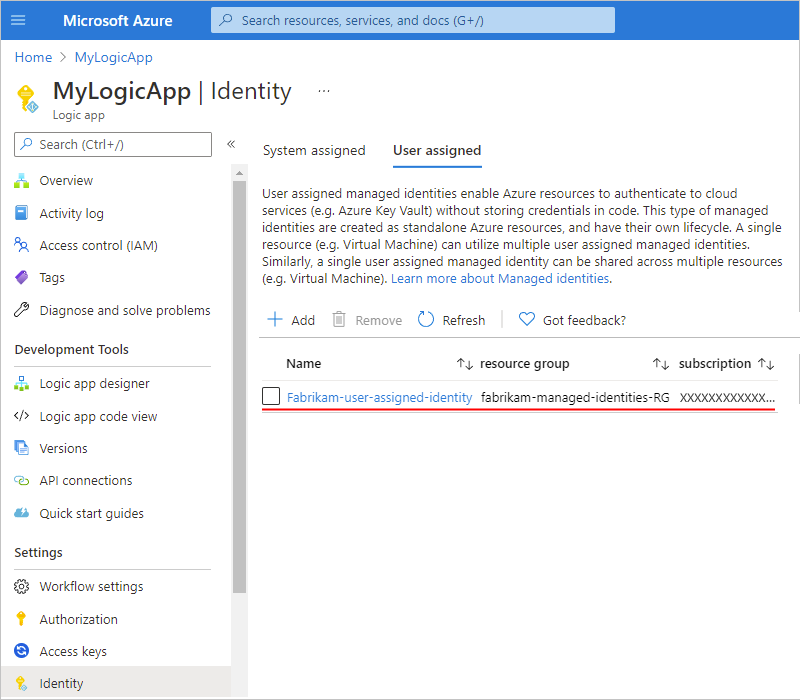Focus the sidebar Search (Ctrl+/) field
The height and width of the screenshot is (700, 800).
tap(113, 144)
